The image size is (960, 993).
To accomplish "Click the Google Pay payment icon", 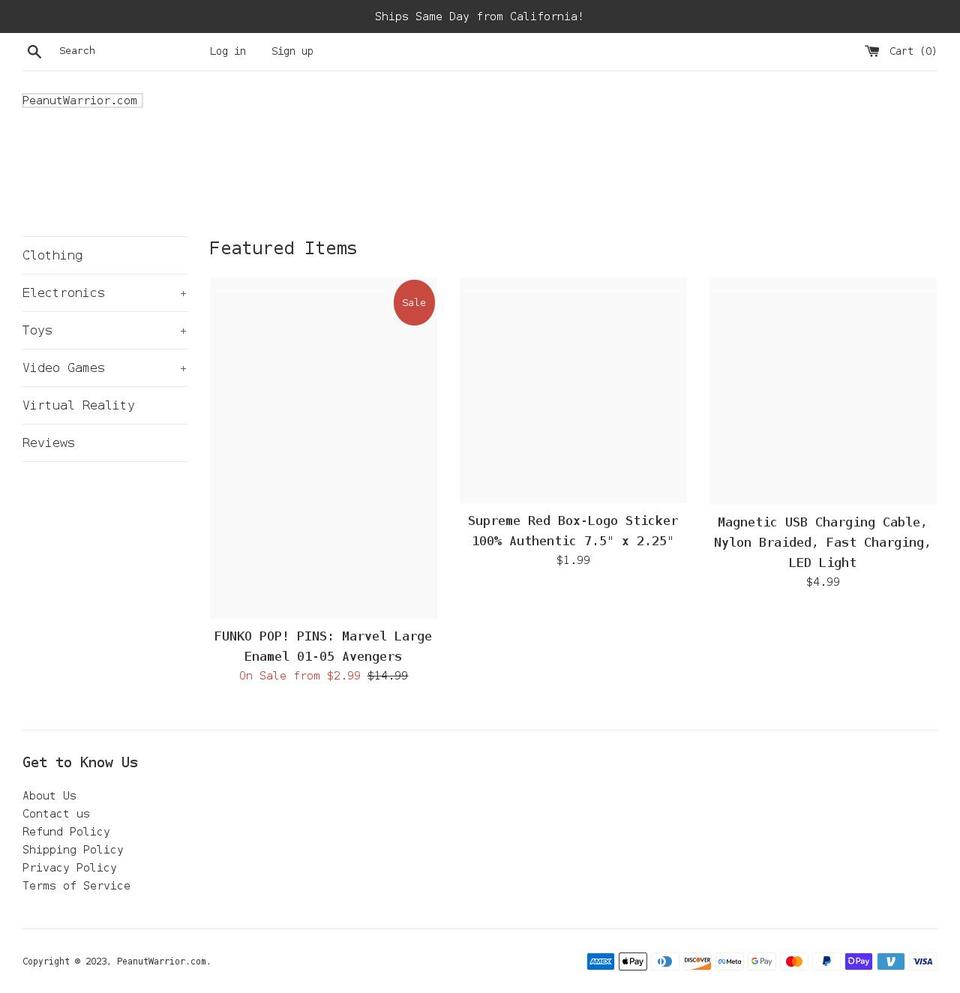I will 762,961.
